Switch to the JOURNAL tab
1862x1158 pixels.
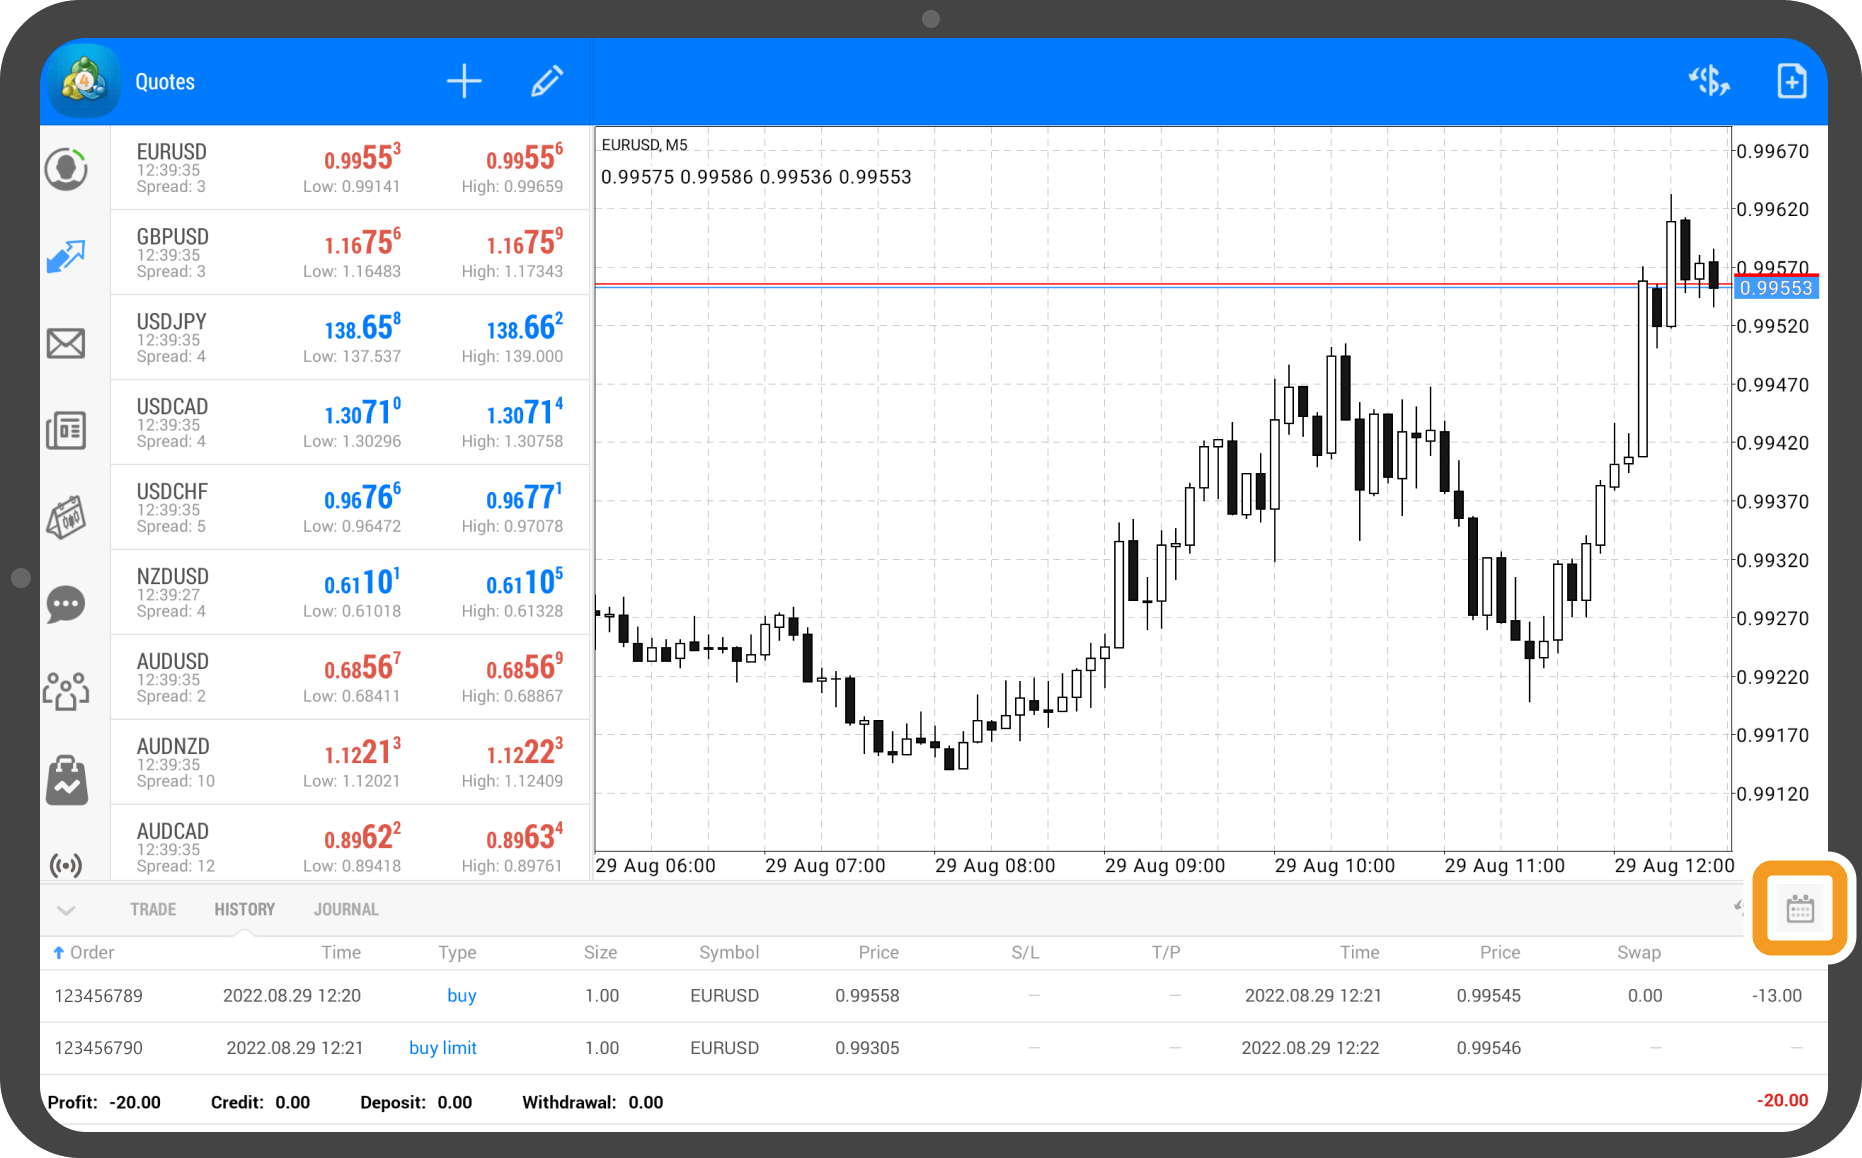[346, 909]
